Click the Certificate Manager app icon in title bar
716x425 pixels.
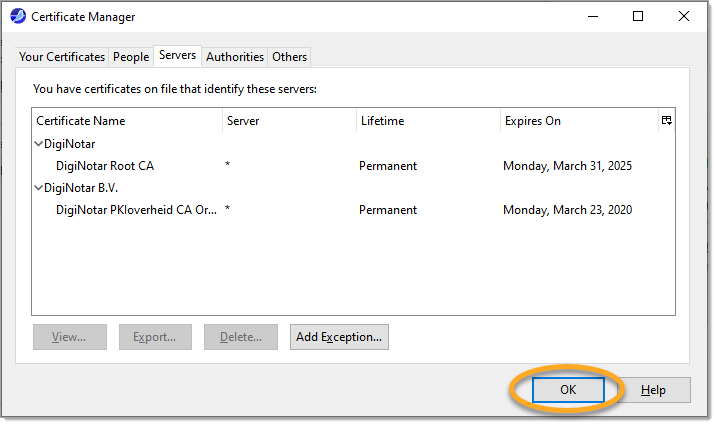point(17,17)
